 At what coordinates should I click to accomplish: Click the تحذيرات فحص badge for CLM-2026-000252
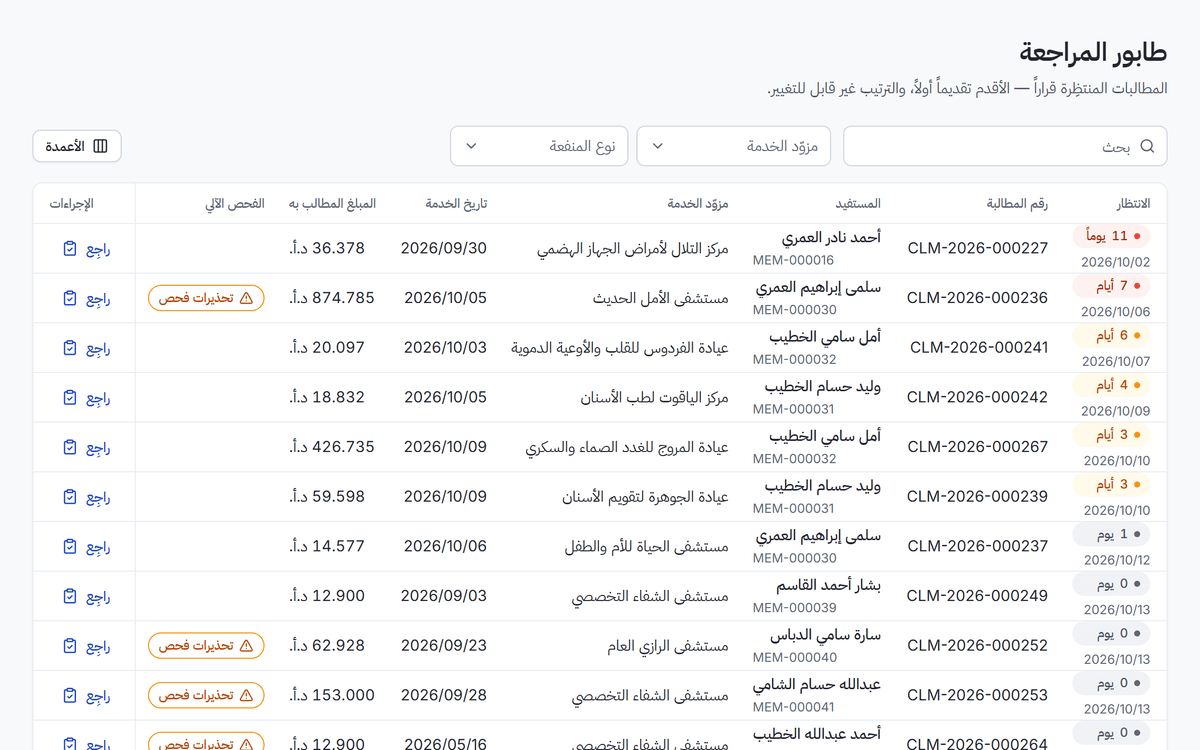coord(207,646)
